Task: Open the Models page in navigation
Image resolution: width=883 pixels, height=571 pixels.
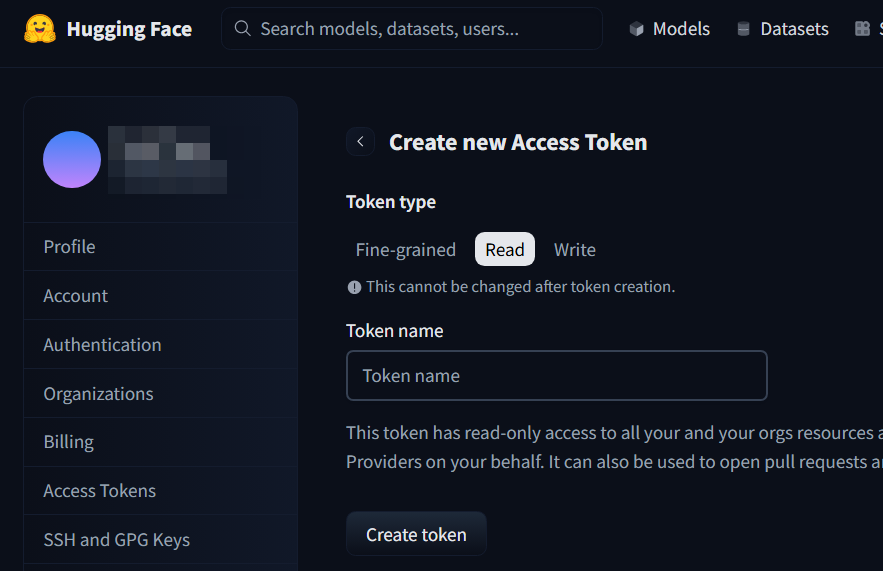Action: [680, 29]
